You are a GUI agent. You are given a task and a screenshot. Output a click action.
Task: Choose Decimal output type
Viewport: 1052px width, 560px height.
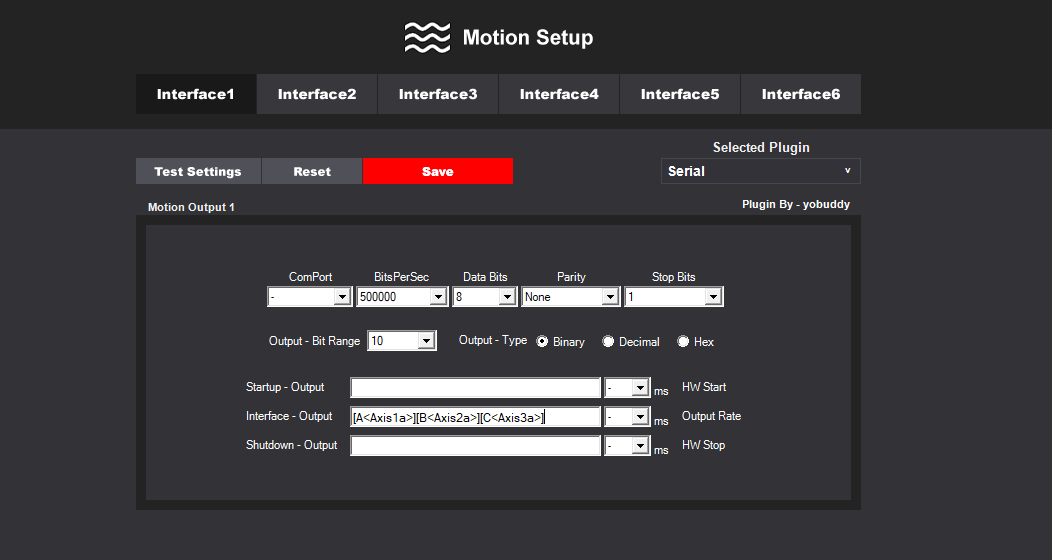point(608,342)
